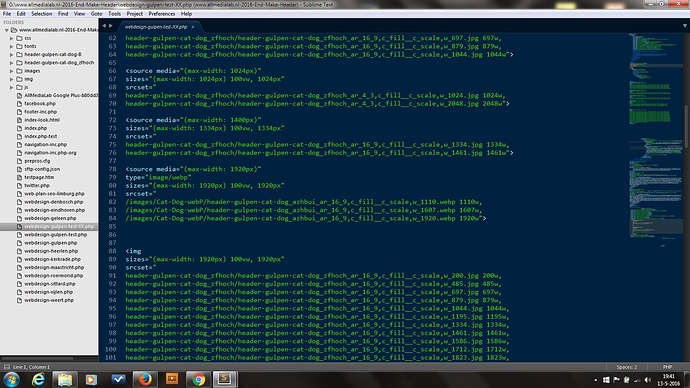Image resolution: width=690 pixels, height=388 pixels.
Task: Open navigation-inc.php-org file
Action: pos(50,153)
